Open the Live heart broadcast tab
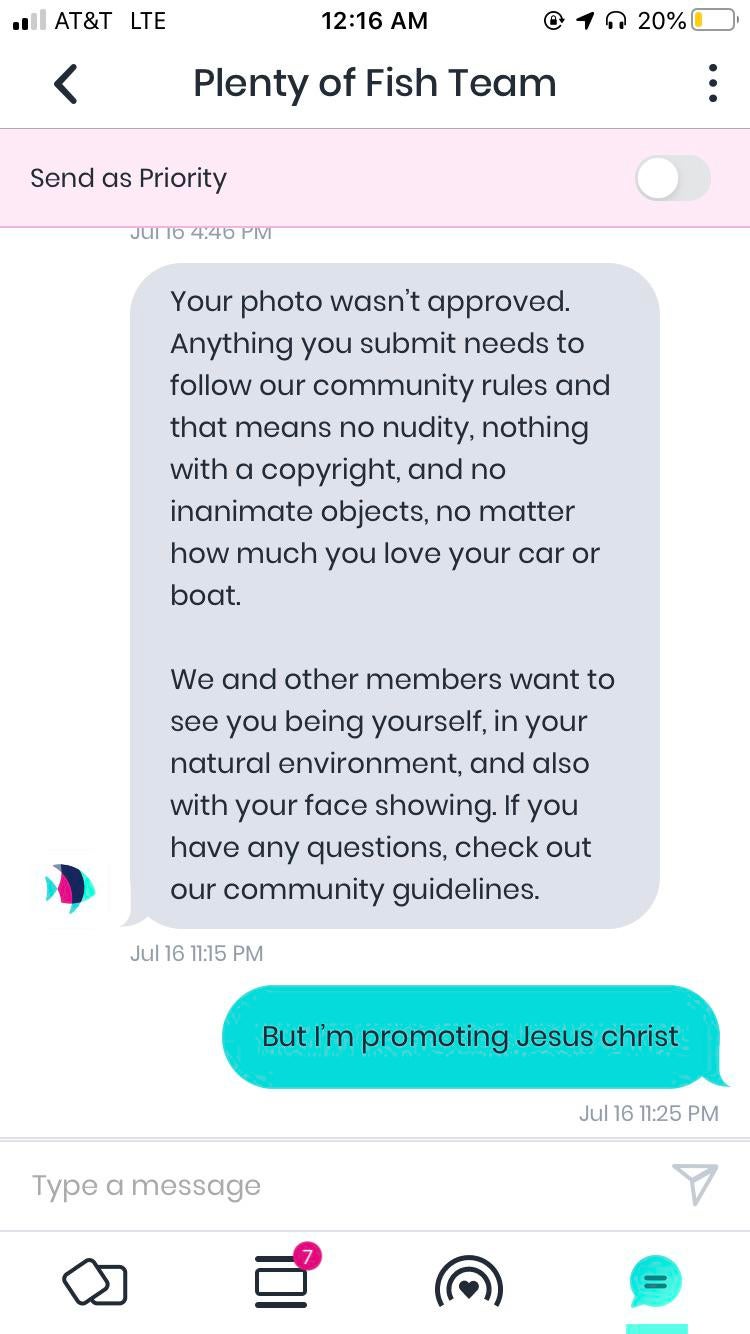Screen dimensions: 750x1334 tap(468, 1283)
